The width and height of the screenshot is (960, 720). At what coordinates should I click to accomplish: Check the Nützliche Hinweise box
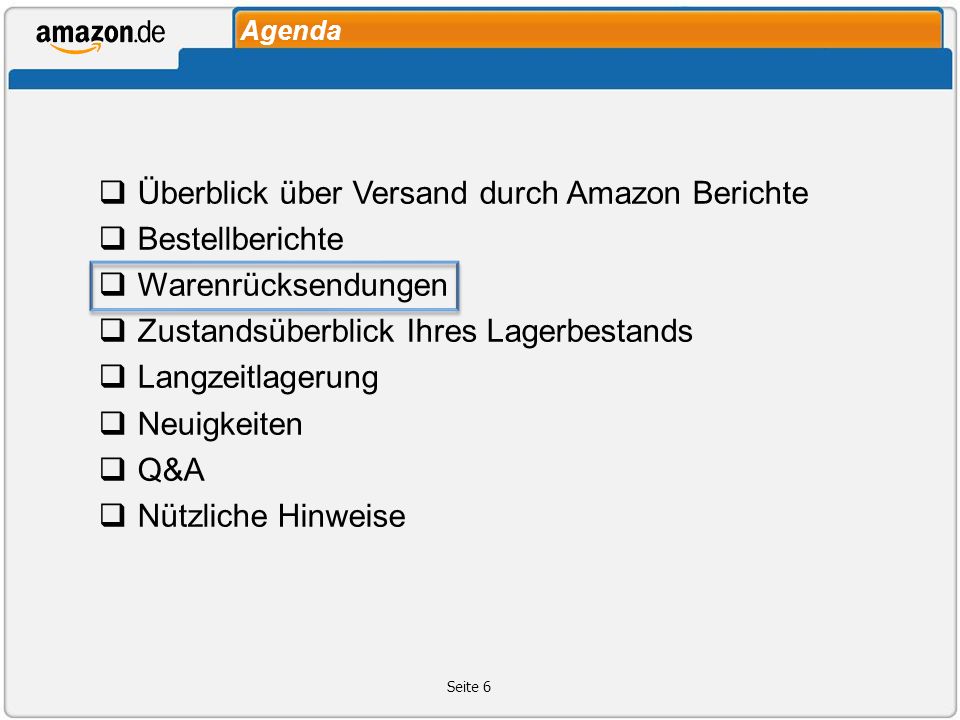(x=113, y=515)
